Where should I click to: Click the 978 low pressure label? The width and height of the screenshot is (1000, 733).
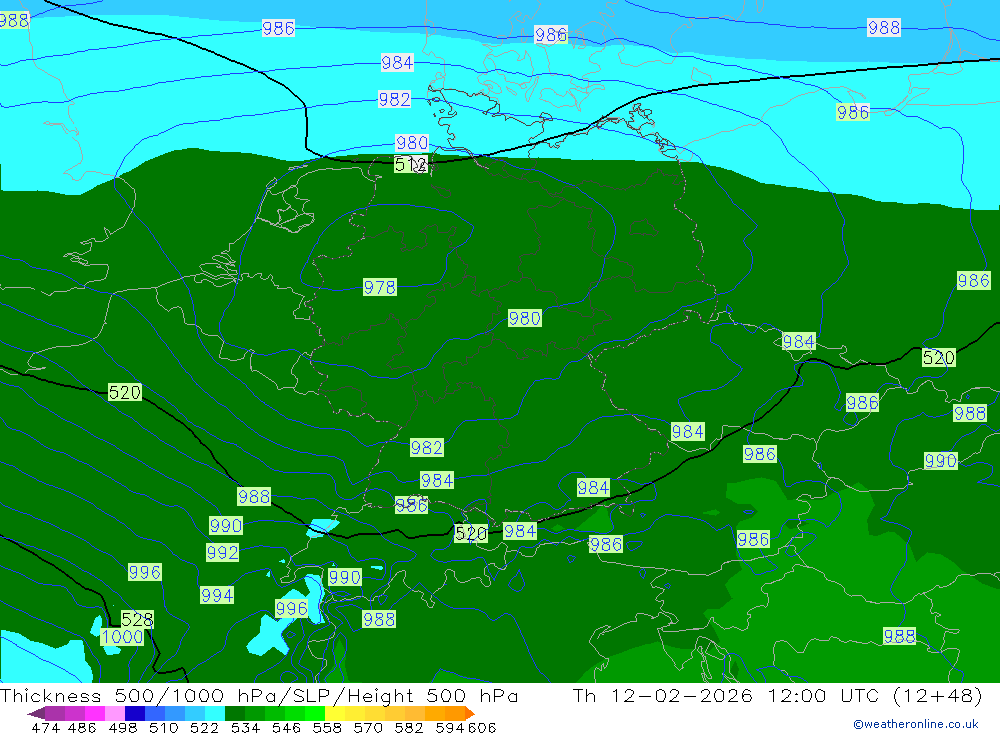pyautogui.click(x=379, y=287)
